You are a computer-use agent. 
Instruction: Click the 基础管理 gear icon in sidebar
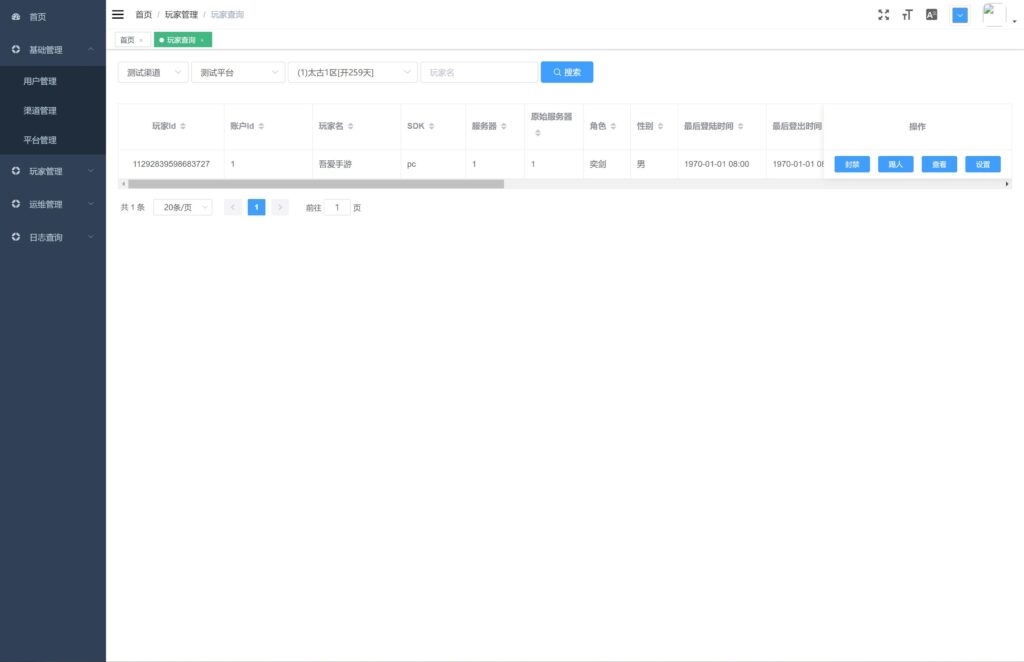(14, 48)
